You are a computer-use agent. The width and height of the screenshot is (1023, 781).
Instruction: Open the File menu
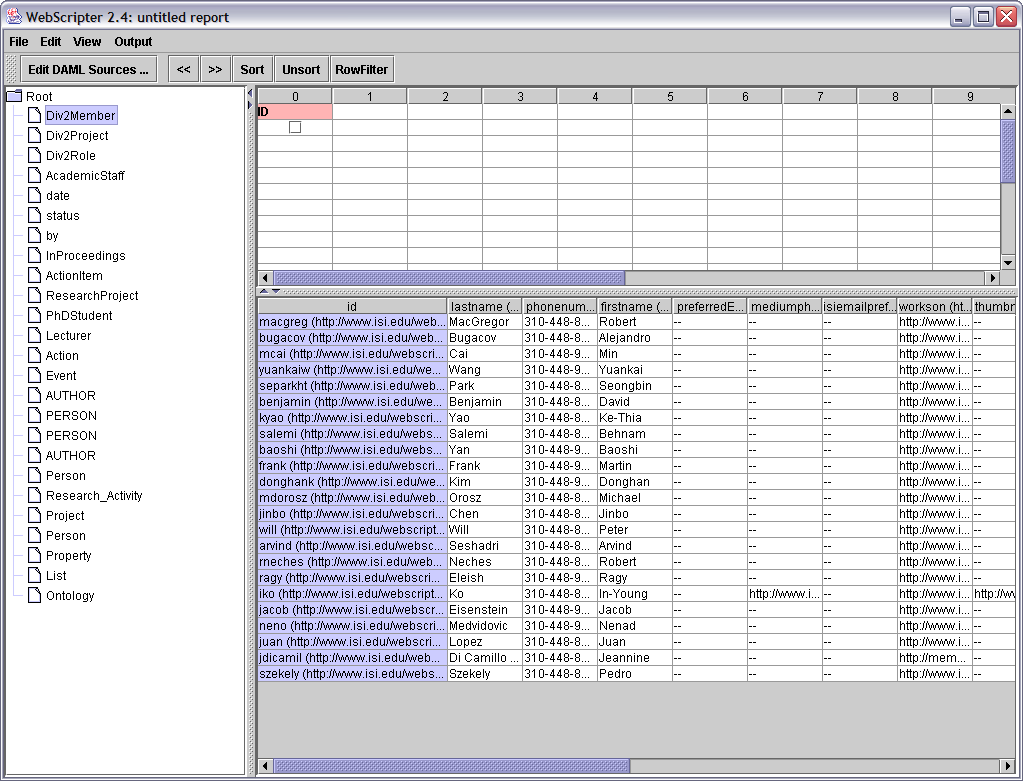(19, 42)
